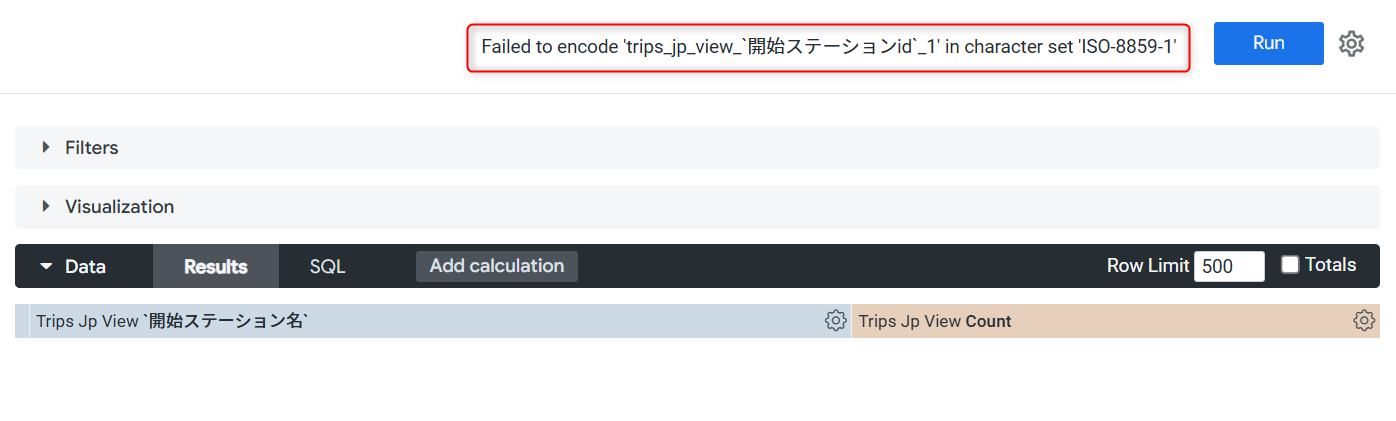1396x421 pixels.
Task: Open the Explore settings gear beside Run
Action: (x=1351, y=44)
